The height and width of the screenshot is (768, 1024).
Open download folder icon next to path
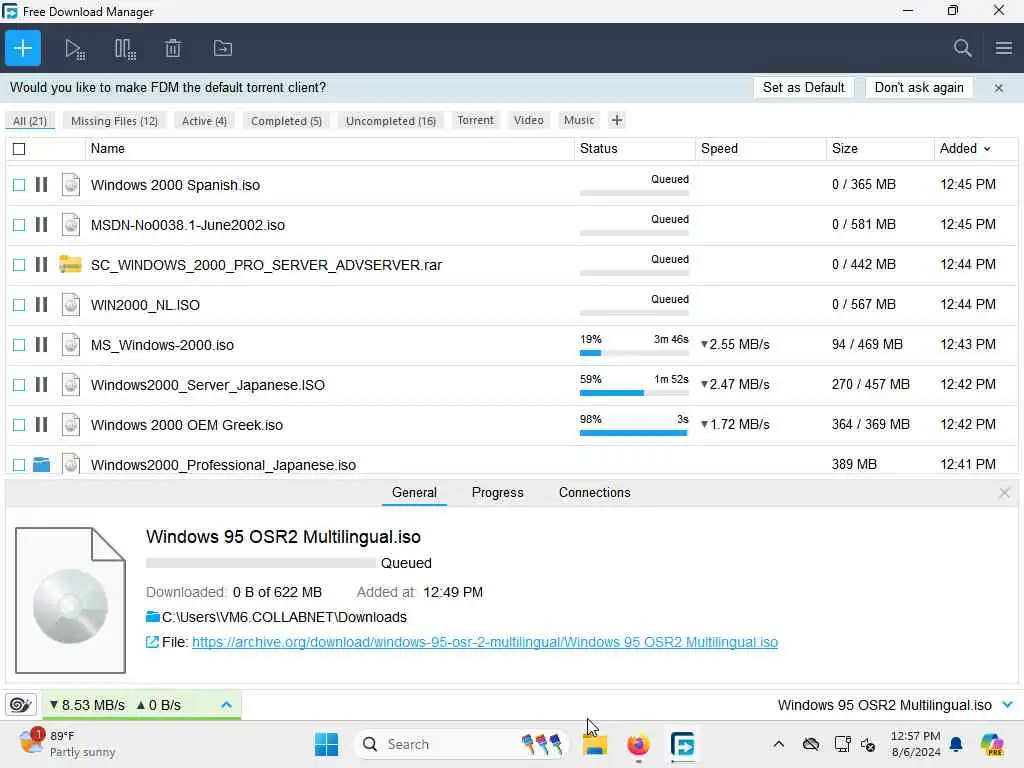(x=153, y=617)
